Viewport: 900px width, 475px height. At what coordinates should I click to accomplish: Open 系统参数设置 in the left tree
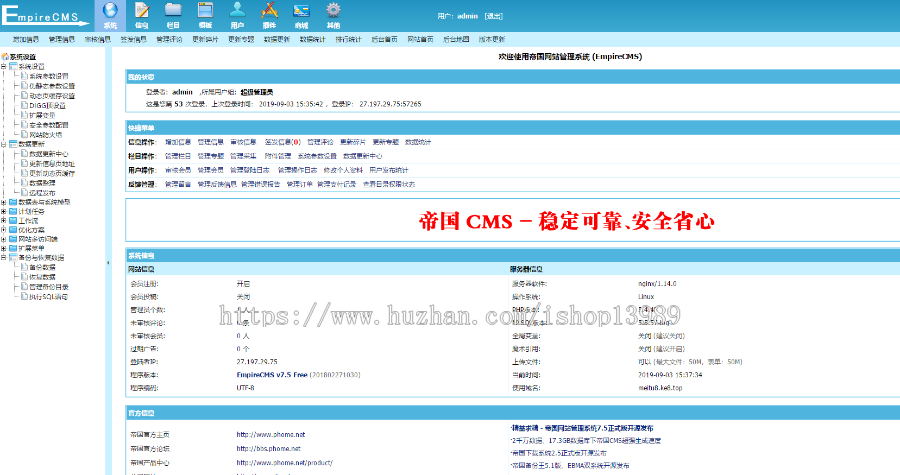coord(49,76)
